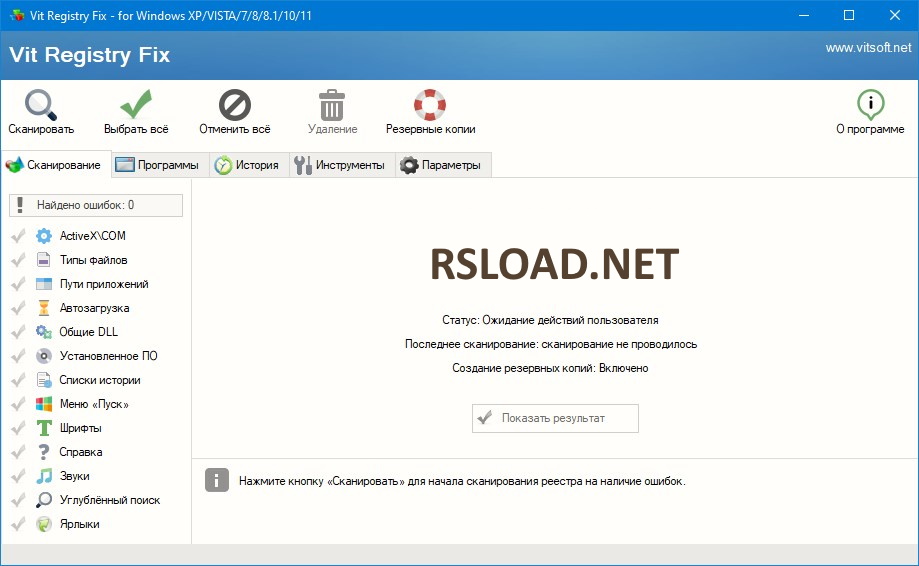919x566 pixels.
Task: Toggle the Ярлыки checkmark
Action: 18,524
